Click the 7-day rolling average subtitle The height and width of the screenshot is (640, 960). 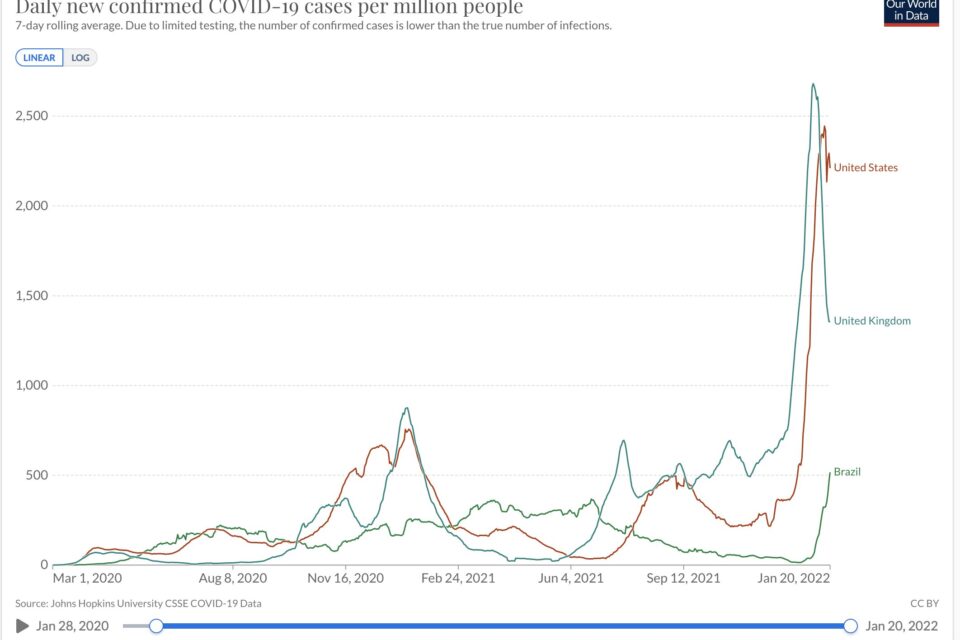click(313, 25)
